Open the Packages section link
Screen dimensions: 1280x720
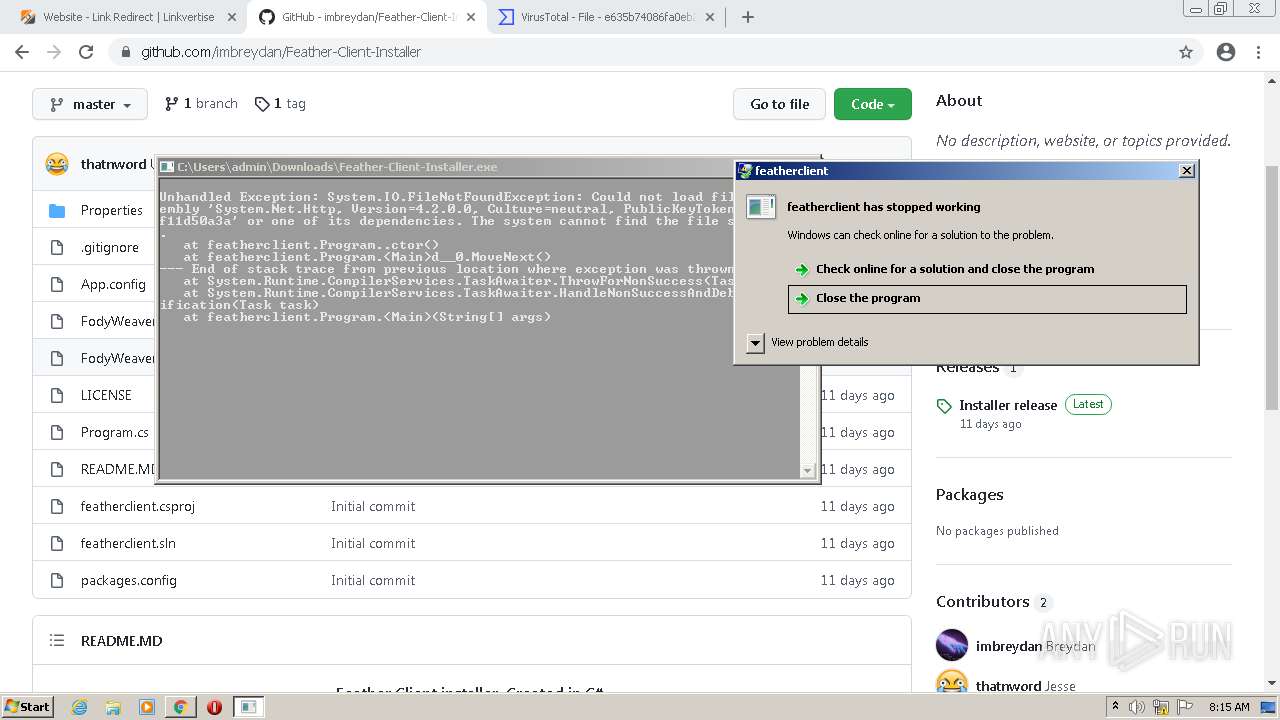969,494
